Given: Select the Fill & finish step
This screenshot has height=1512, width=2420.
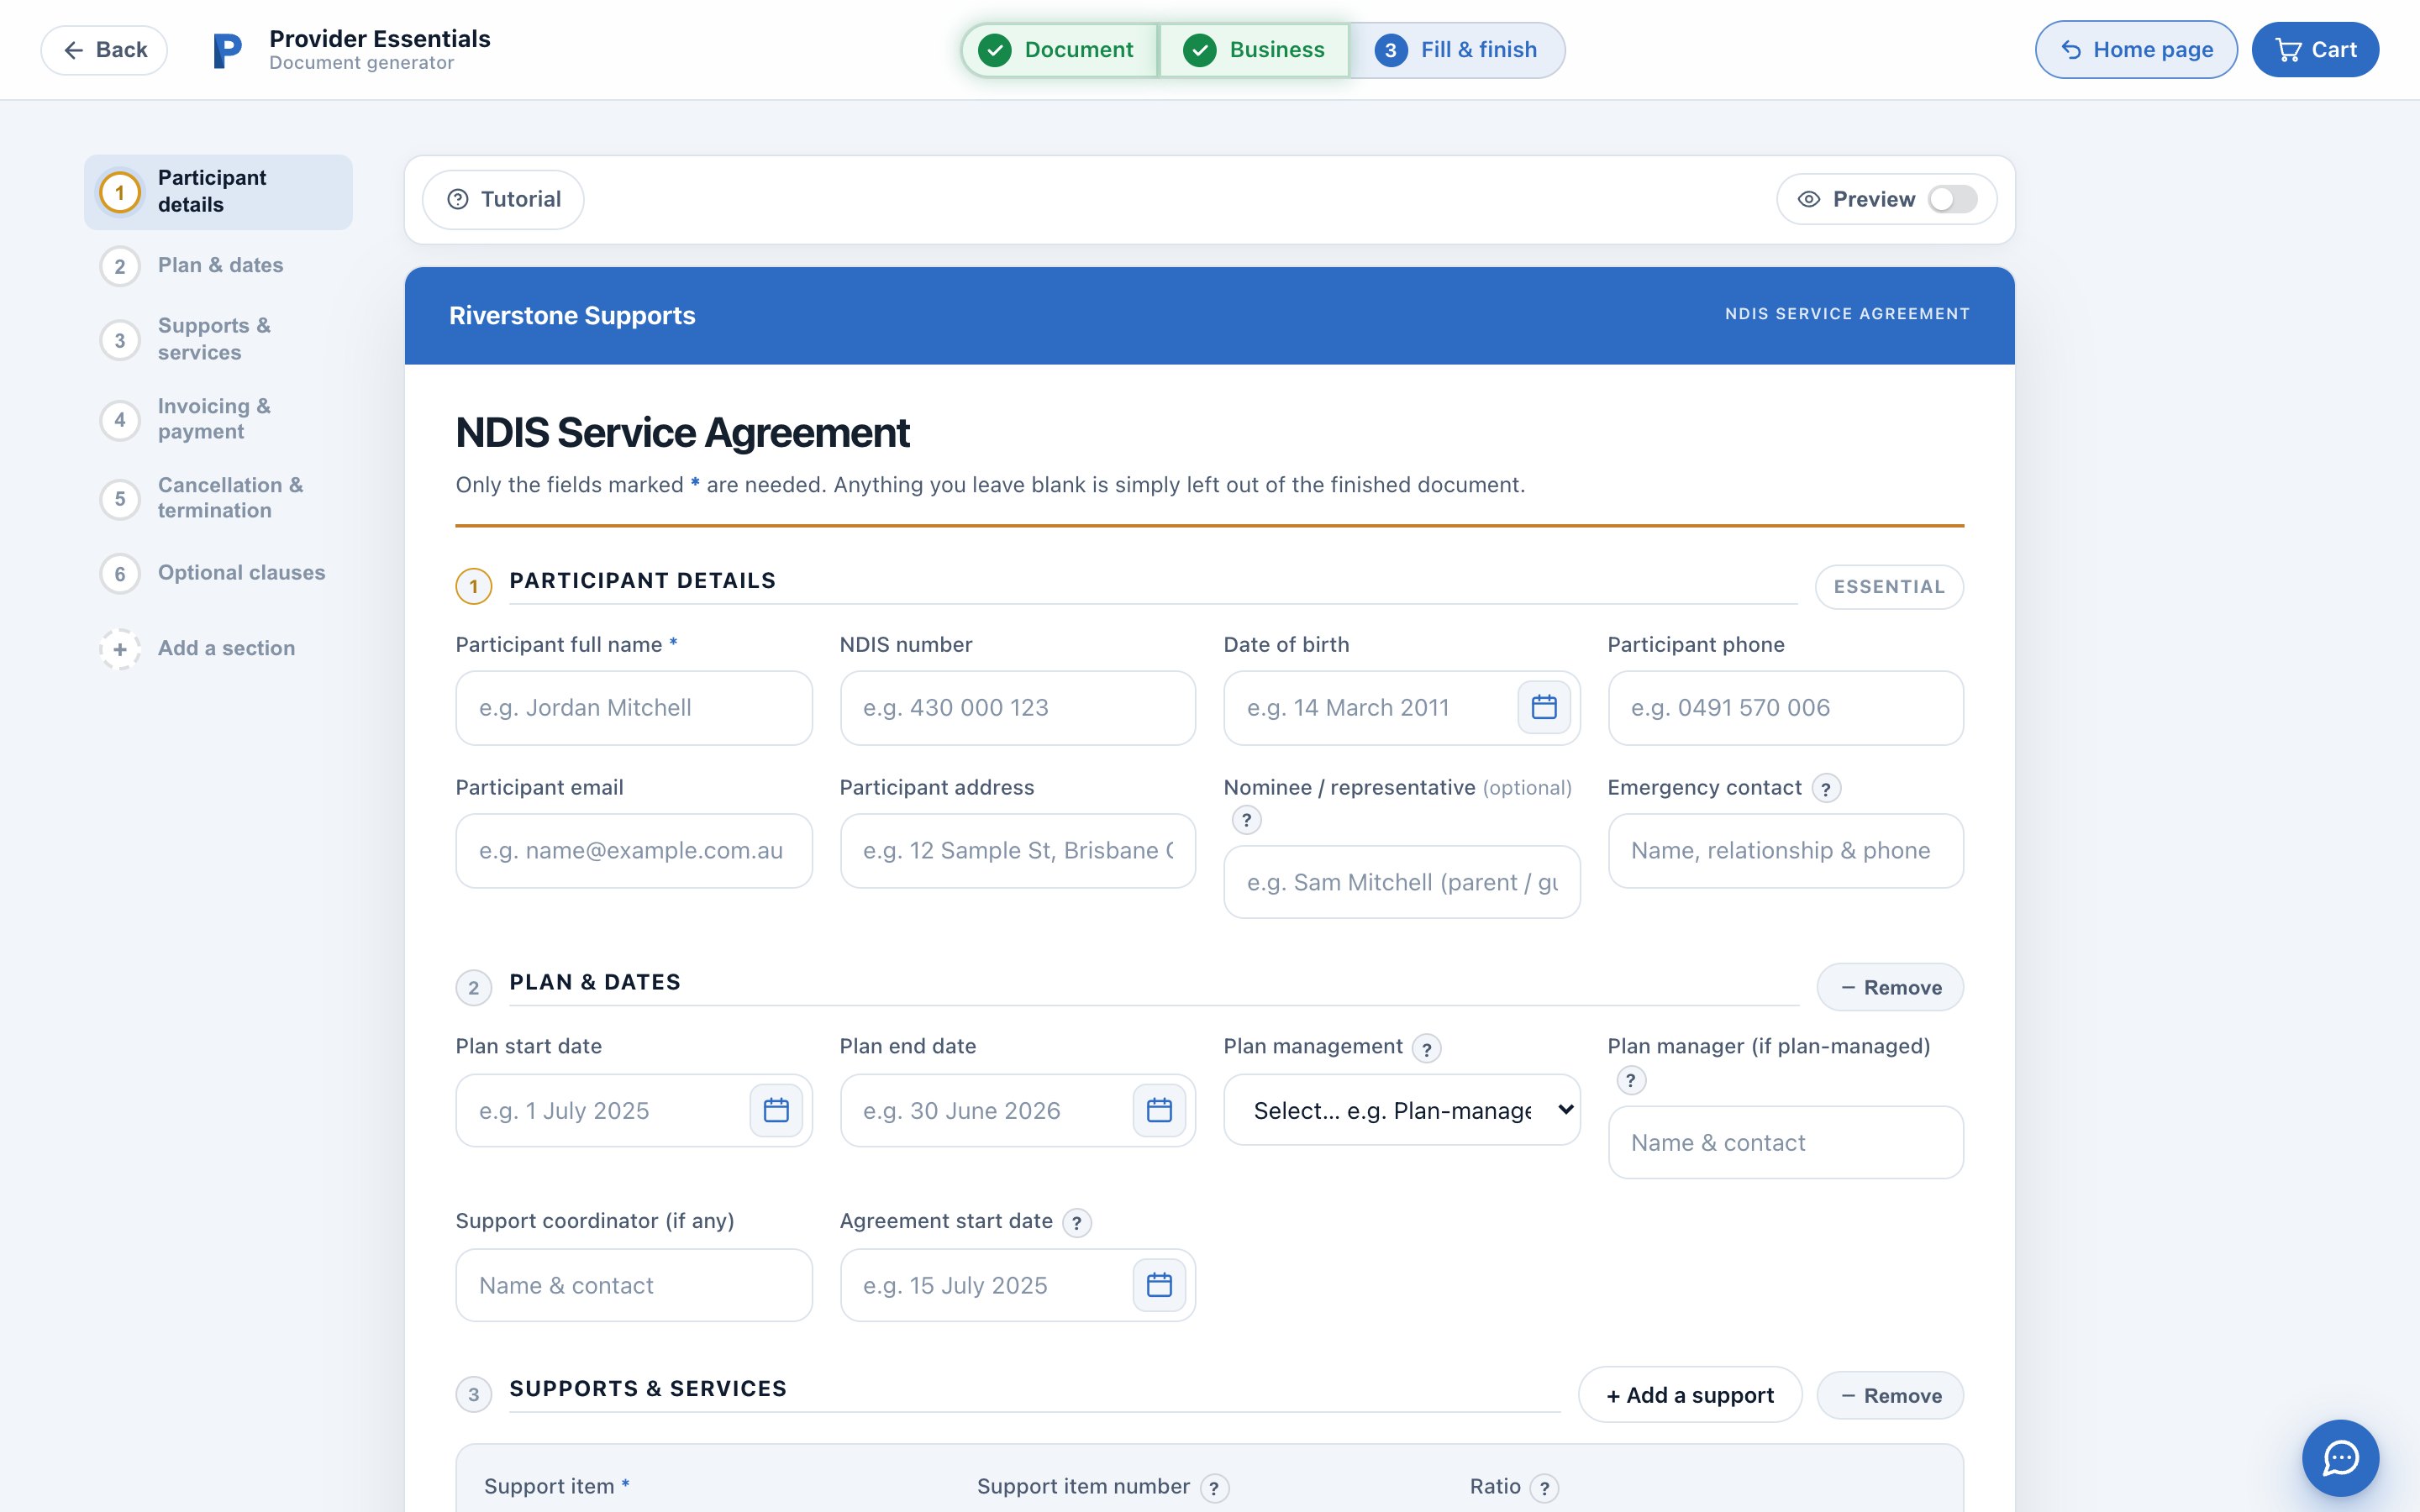Looking at the screenshot, I should click(x=1456, y=50).
